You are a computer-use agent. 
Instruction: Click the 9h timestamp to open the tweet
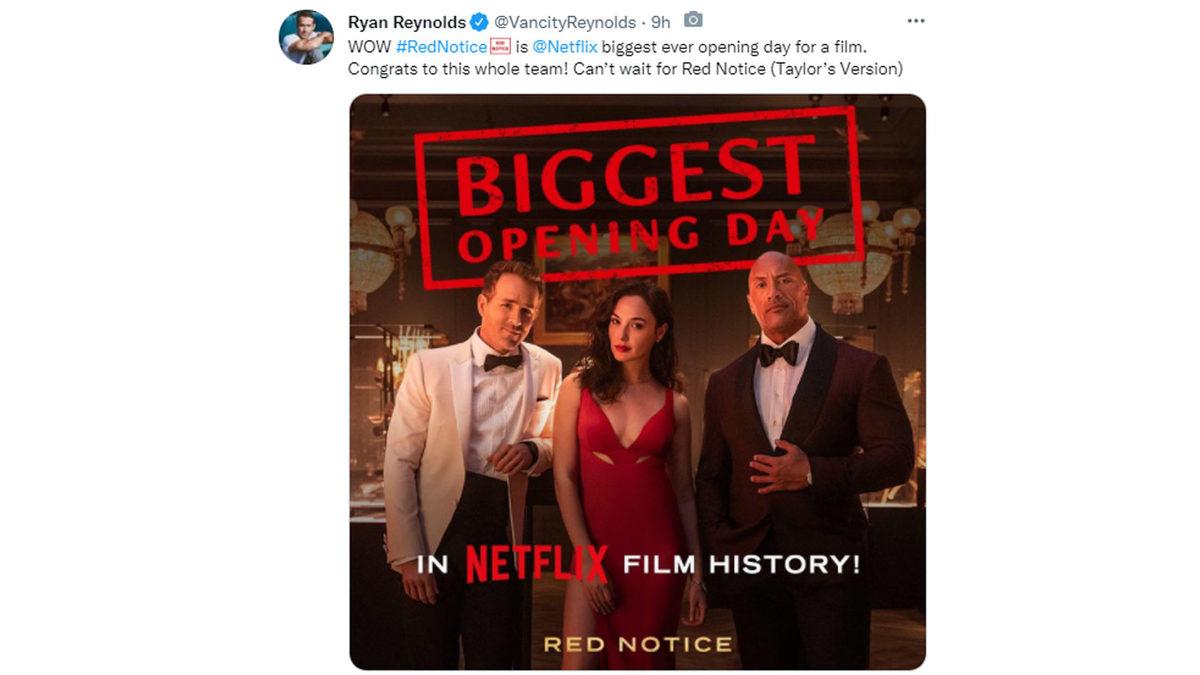click(663, 20)
